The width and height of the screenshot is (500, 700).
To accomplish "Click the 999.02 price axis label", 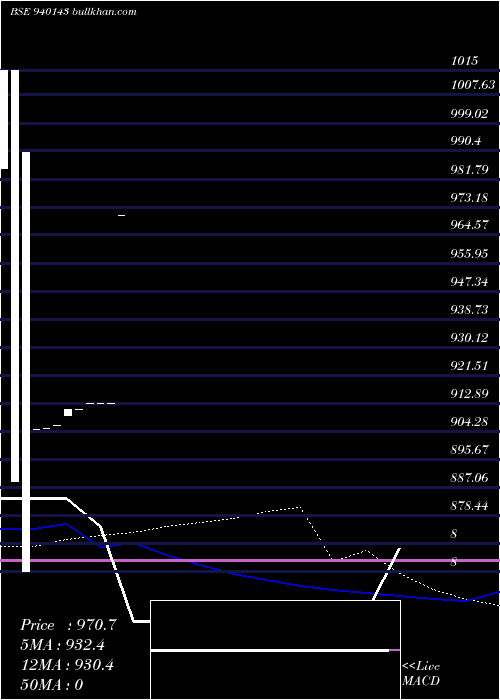I will click(469, 113).
